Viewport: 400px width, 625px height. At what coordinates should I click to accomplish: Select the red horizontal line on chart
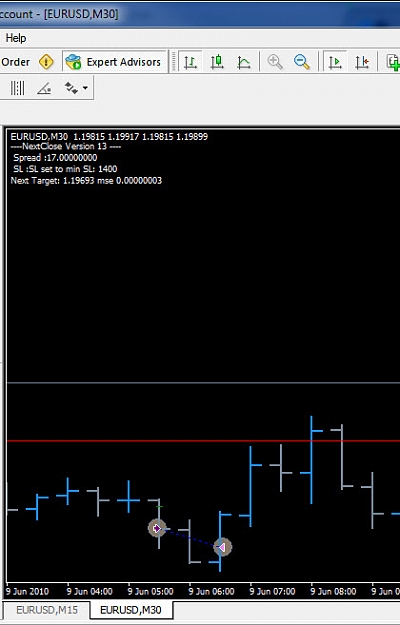pyautogui.click(x=203, y=441)
